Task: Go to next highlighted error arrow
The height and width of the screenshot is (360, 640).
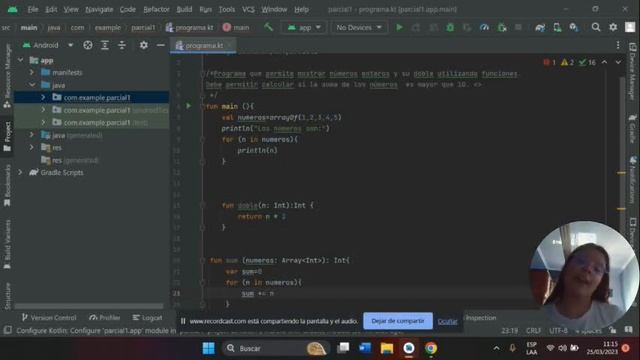Action: coord(618,62)
